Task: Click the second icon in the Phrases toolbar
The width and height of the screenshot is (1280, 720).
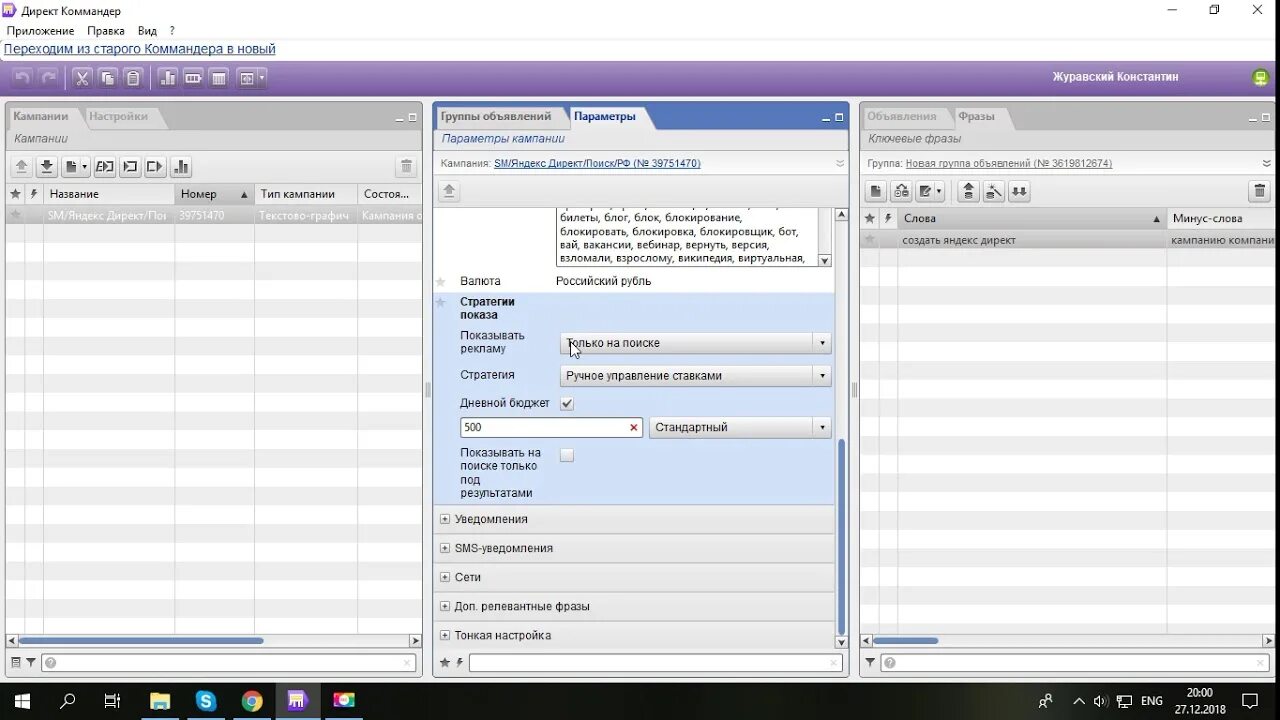Action: (901, 191)
